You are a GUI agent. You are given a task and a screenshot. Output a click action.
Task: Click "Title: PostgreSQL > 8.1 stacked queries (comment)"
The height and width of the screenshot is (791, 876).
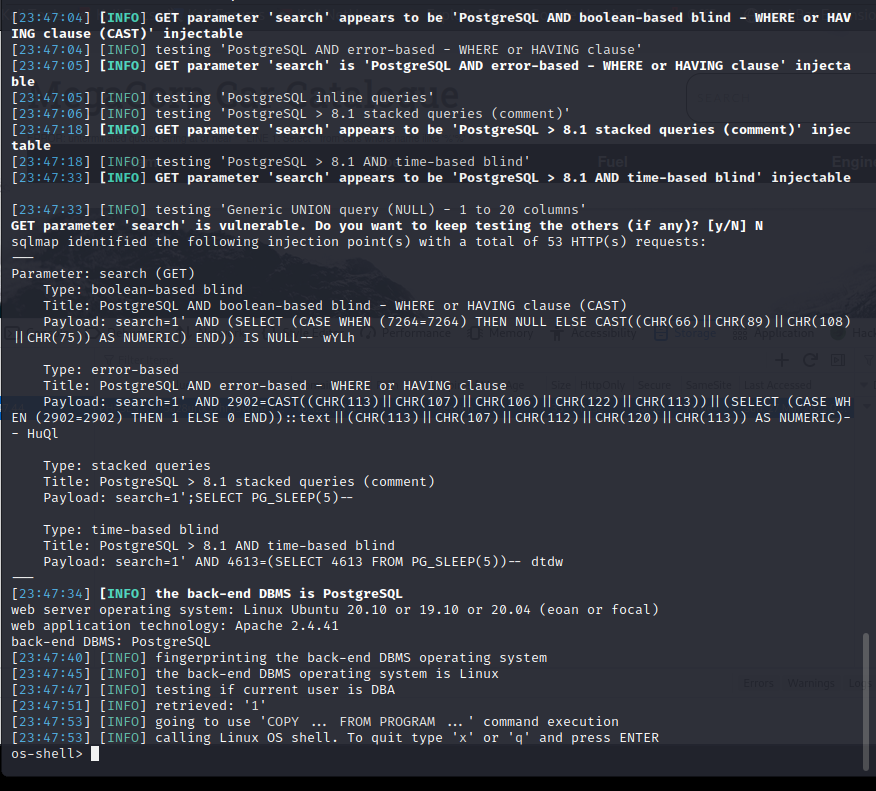tap(239, 482)
